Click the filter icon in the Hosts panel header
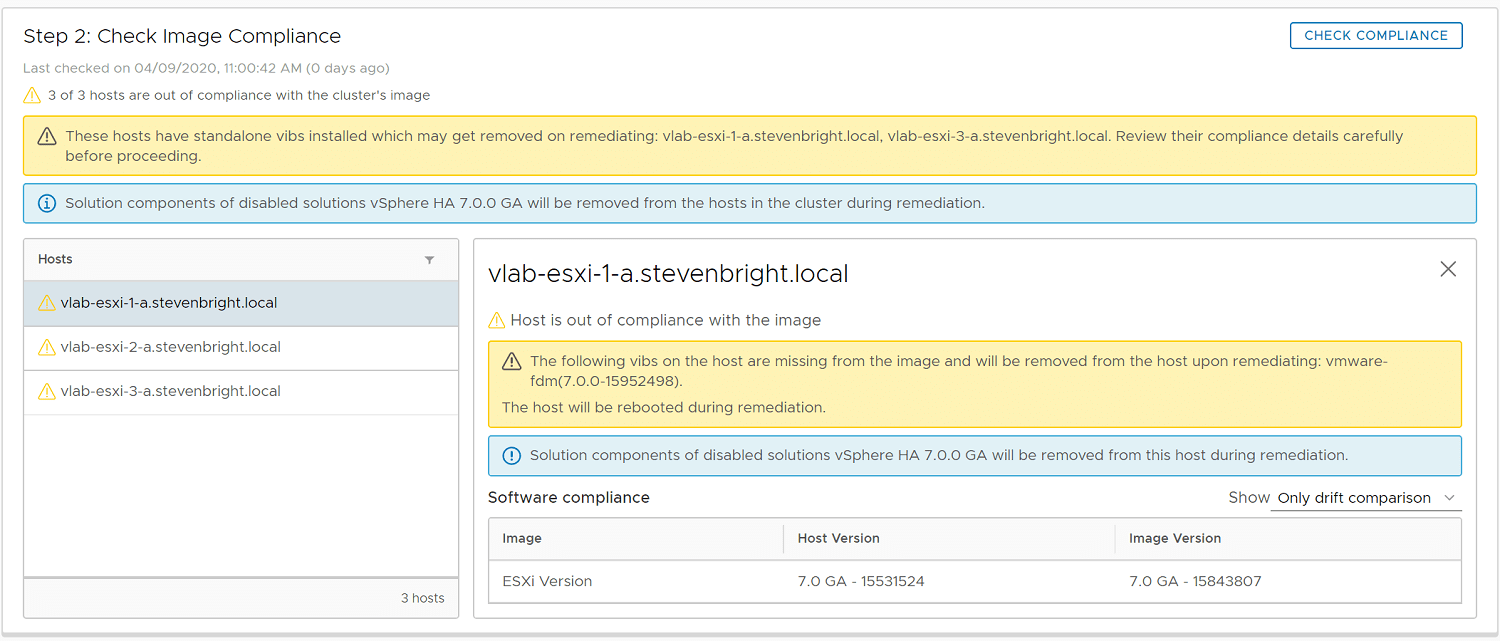 click(430, 259)
